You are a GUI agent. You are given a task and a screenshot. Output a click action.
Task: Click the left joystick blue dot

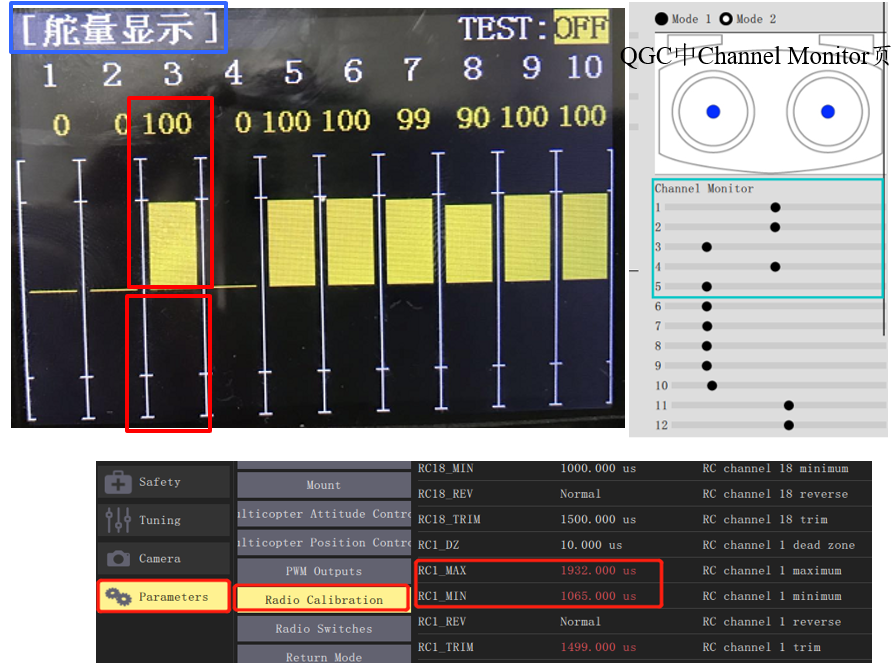point(713,111)
